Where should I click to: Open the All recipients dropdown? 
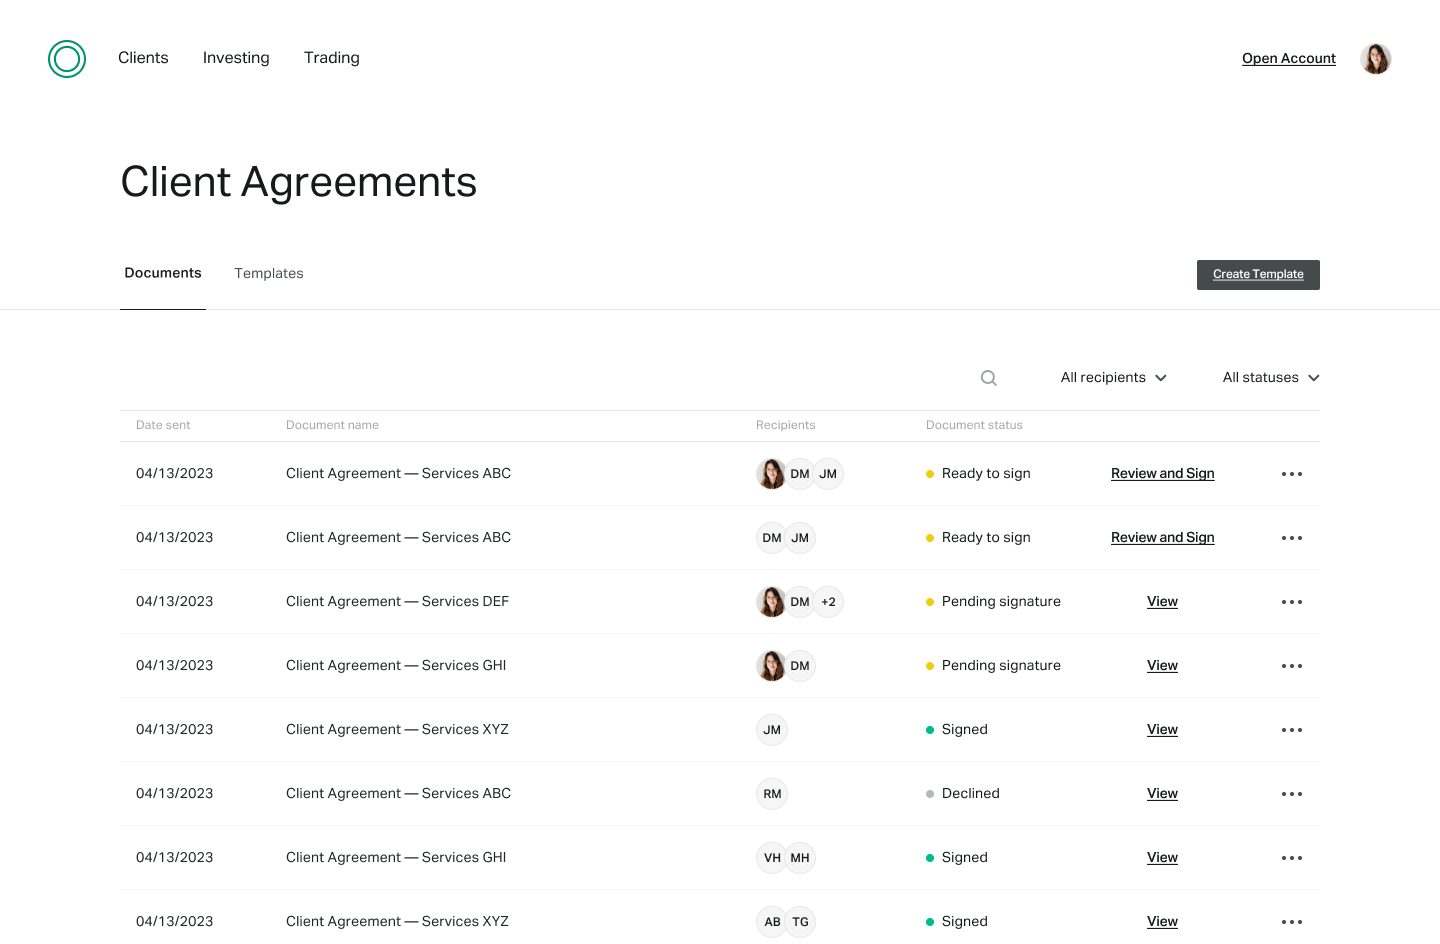point(1113,377)
